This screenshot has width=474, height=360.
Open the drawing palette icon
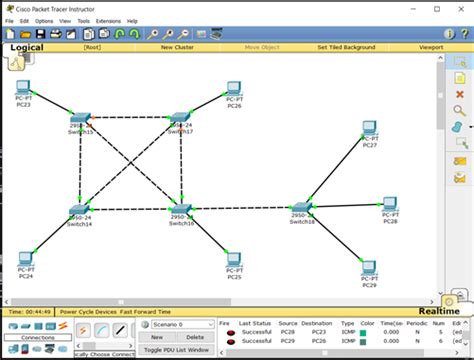click(201, 34)
